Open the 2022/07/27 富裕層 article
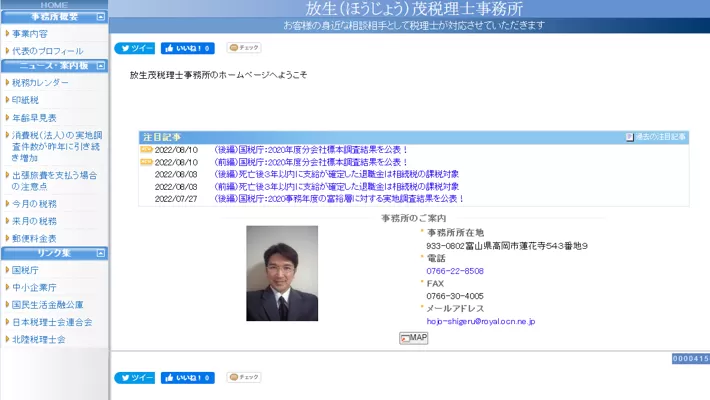Screen dimensions: 710x400 (336, 199)
